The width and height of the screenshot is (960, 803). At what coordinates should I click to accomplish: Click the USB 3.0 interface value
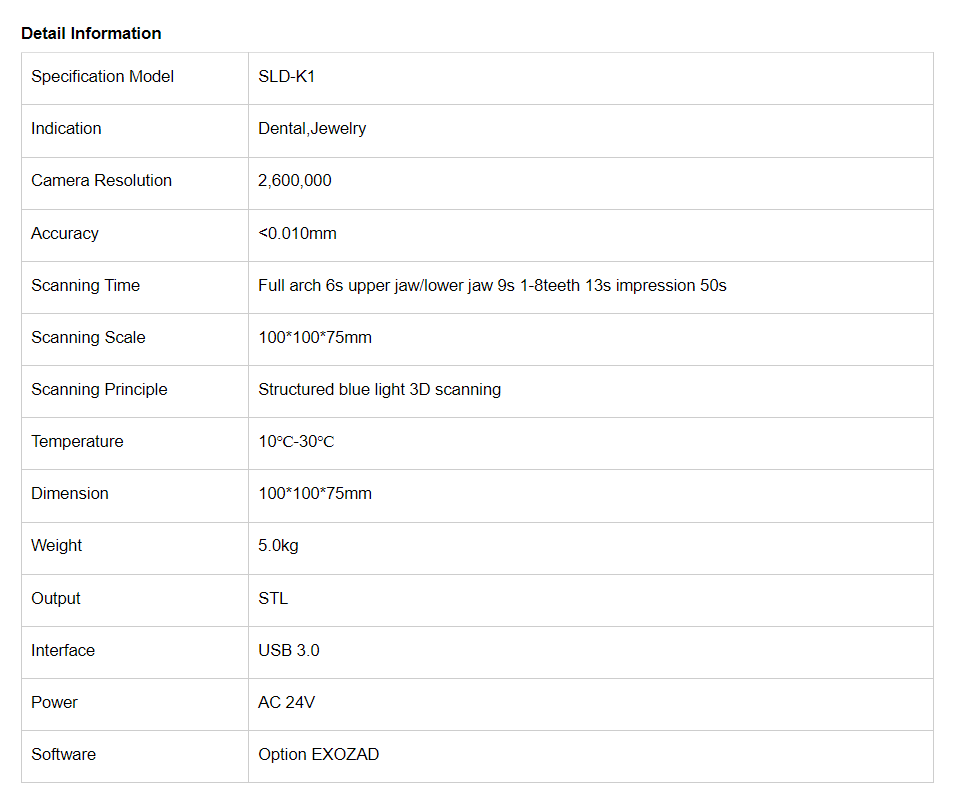pyautogui.click(x=288, y=650)
